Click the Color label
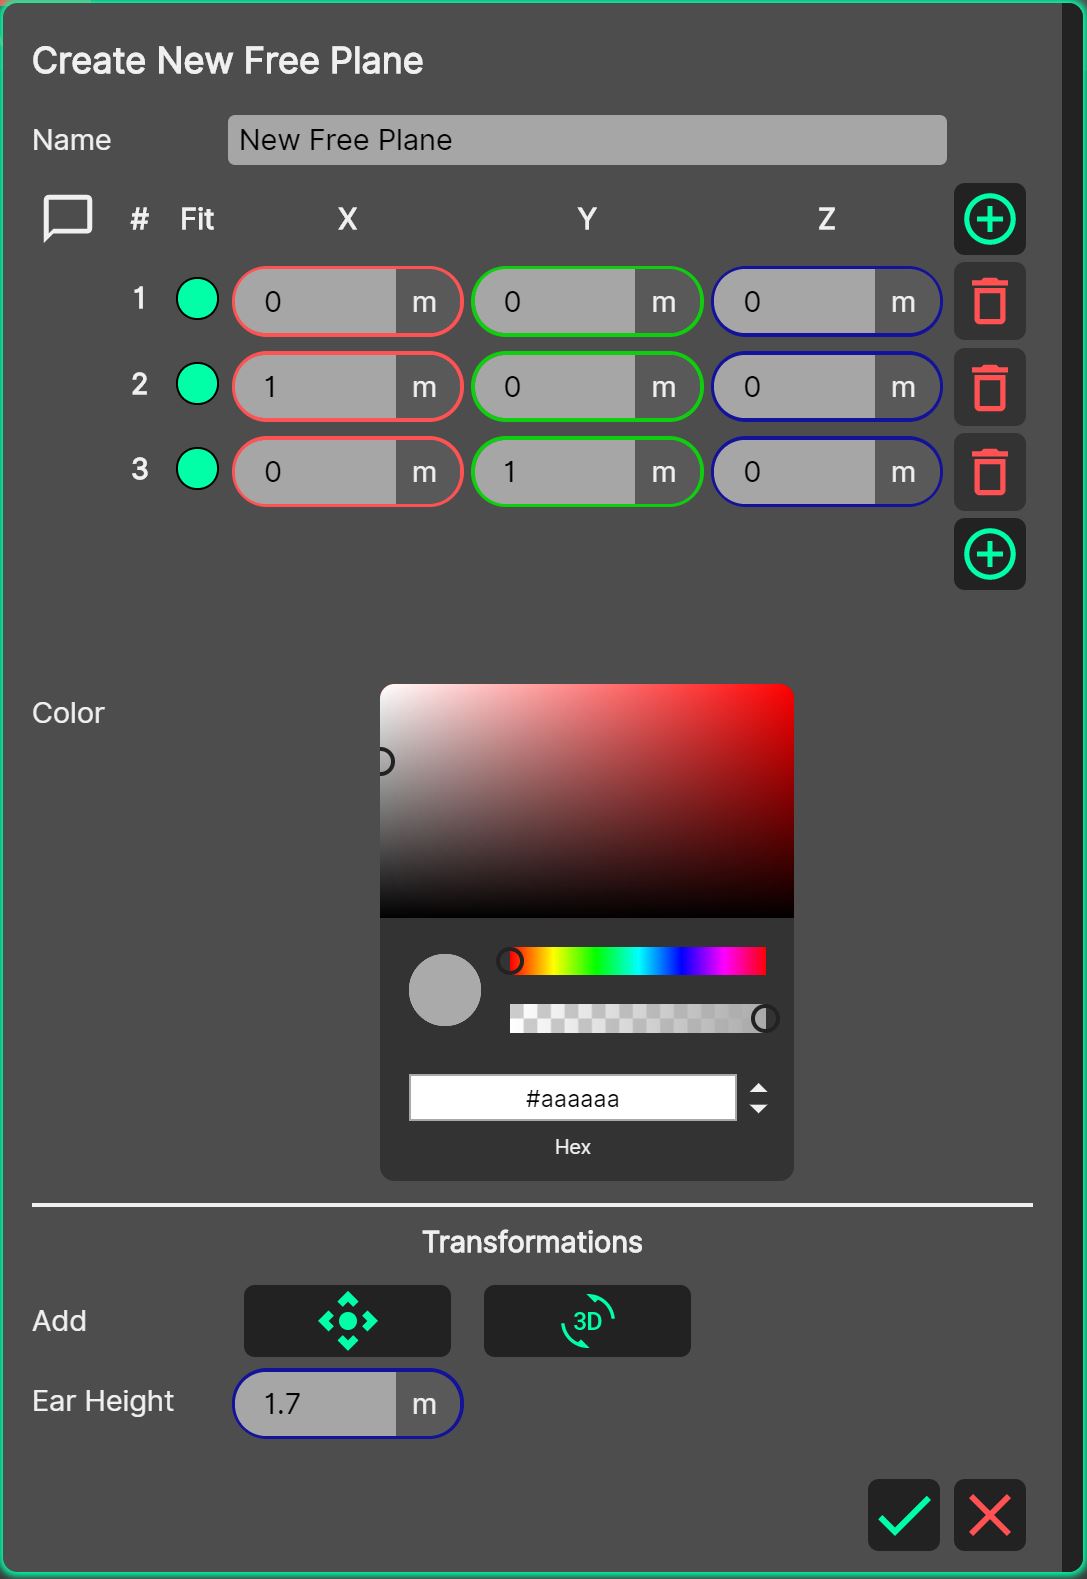Screen dimensions: 1087x1579 coord(68,713)
